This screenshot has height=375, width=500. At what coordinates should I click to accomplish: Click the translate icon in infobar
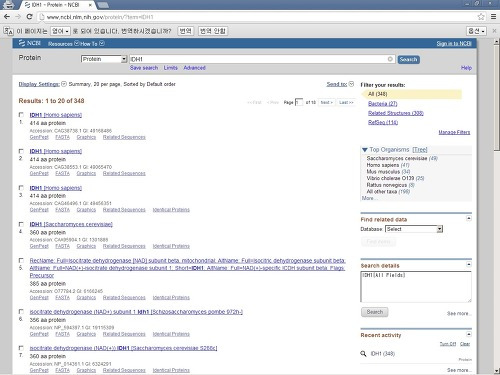[8, 31]
